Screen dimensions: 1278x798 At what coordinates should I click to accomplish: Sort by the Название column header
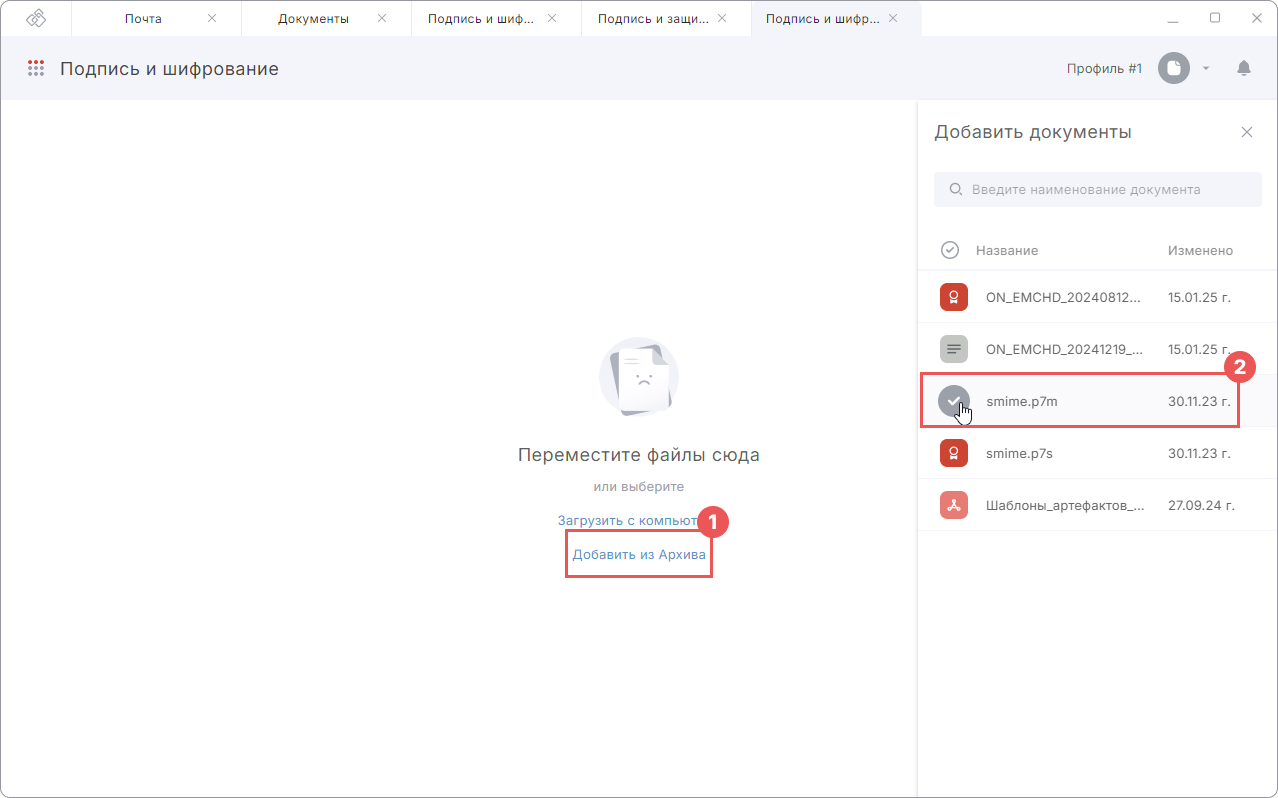coord(1007,251)
